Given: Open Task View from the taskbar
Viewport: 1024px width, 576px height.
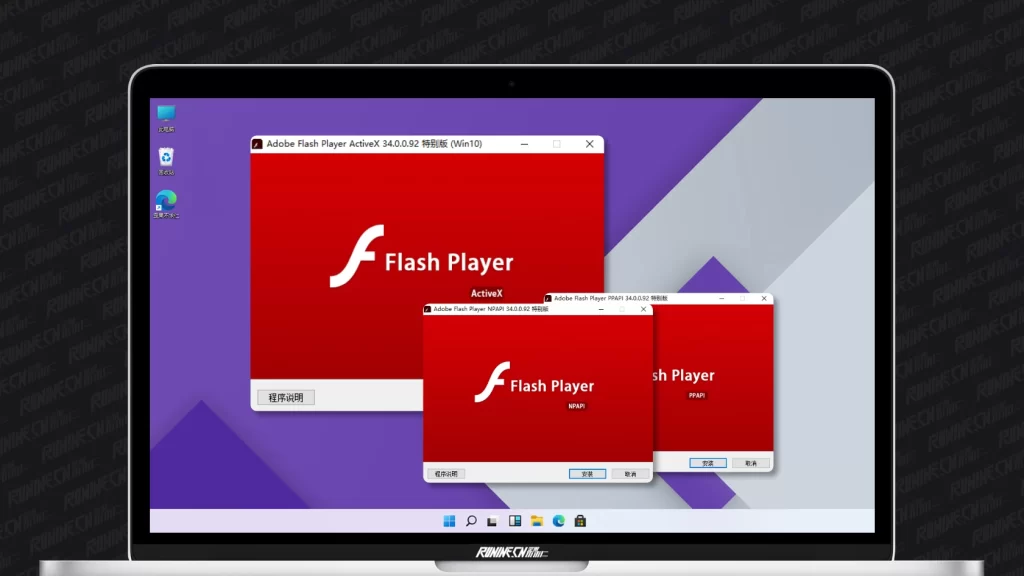Looking at the screenshot, I should point(493,521).
